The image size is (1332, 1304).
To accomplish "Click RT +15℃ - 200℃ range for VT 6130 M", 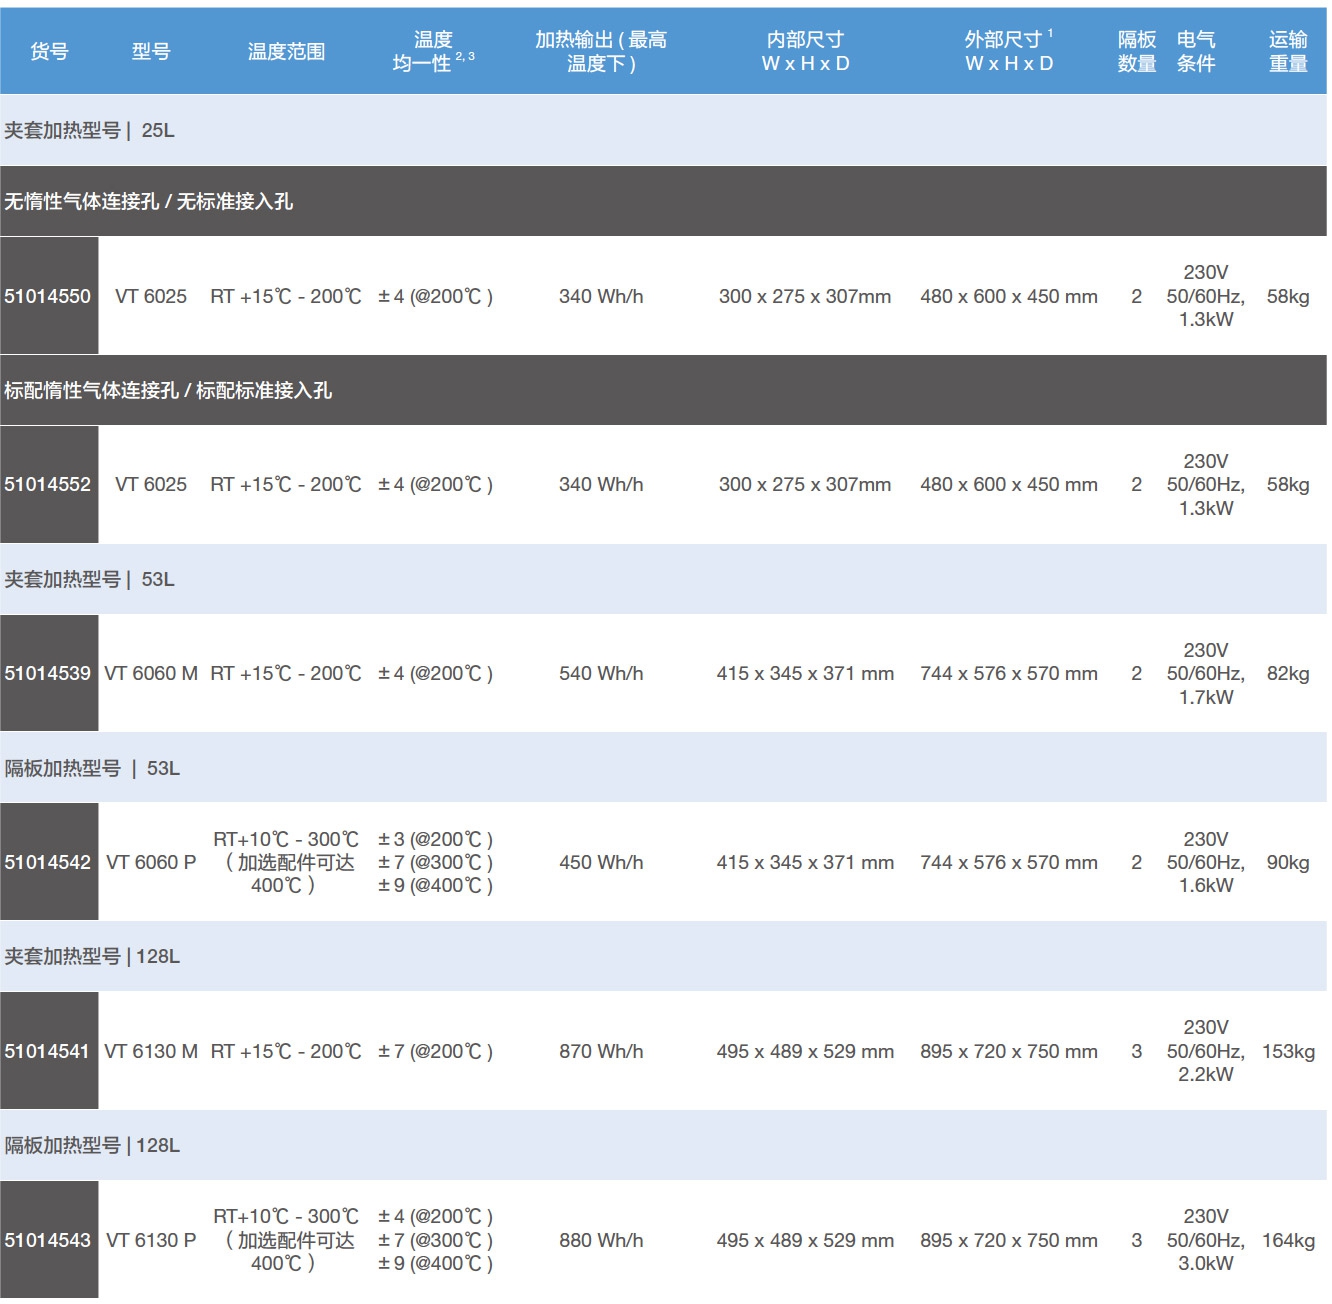I will [x=286, y=1051].
